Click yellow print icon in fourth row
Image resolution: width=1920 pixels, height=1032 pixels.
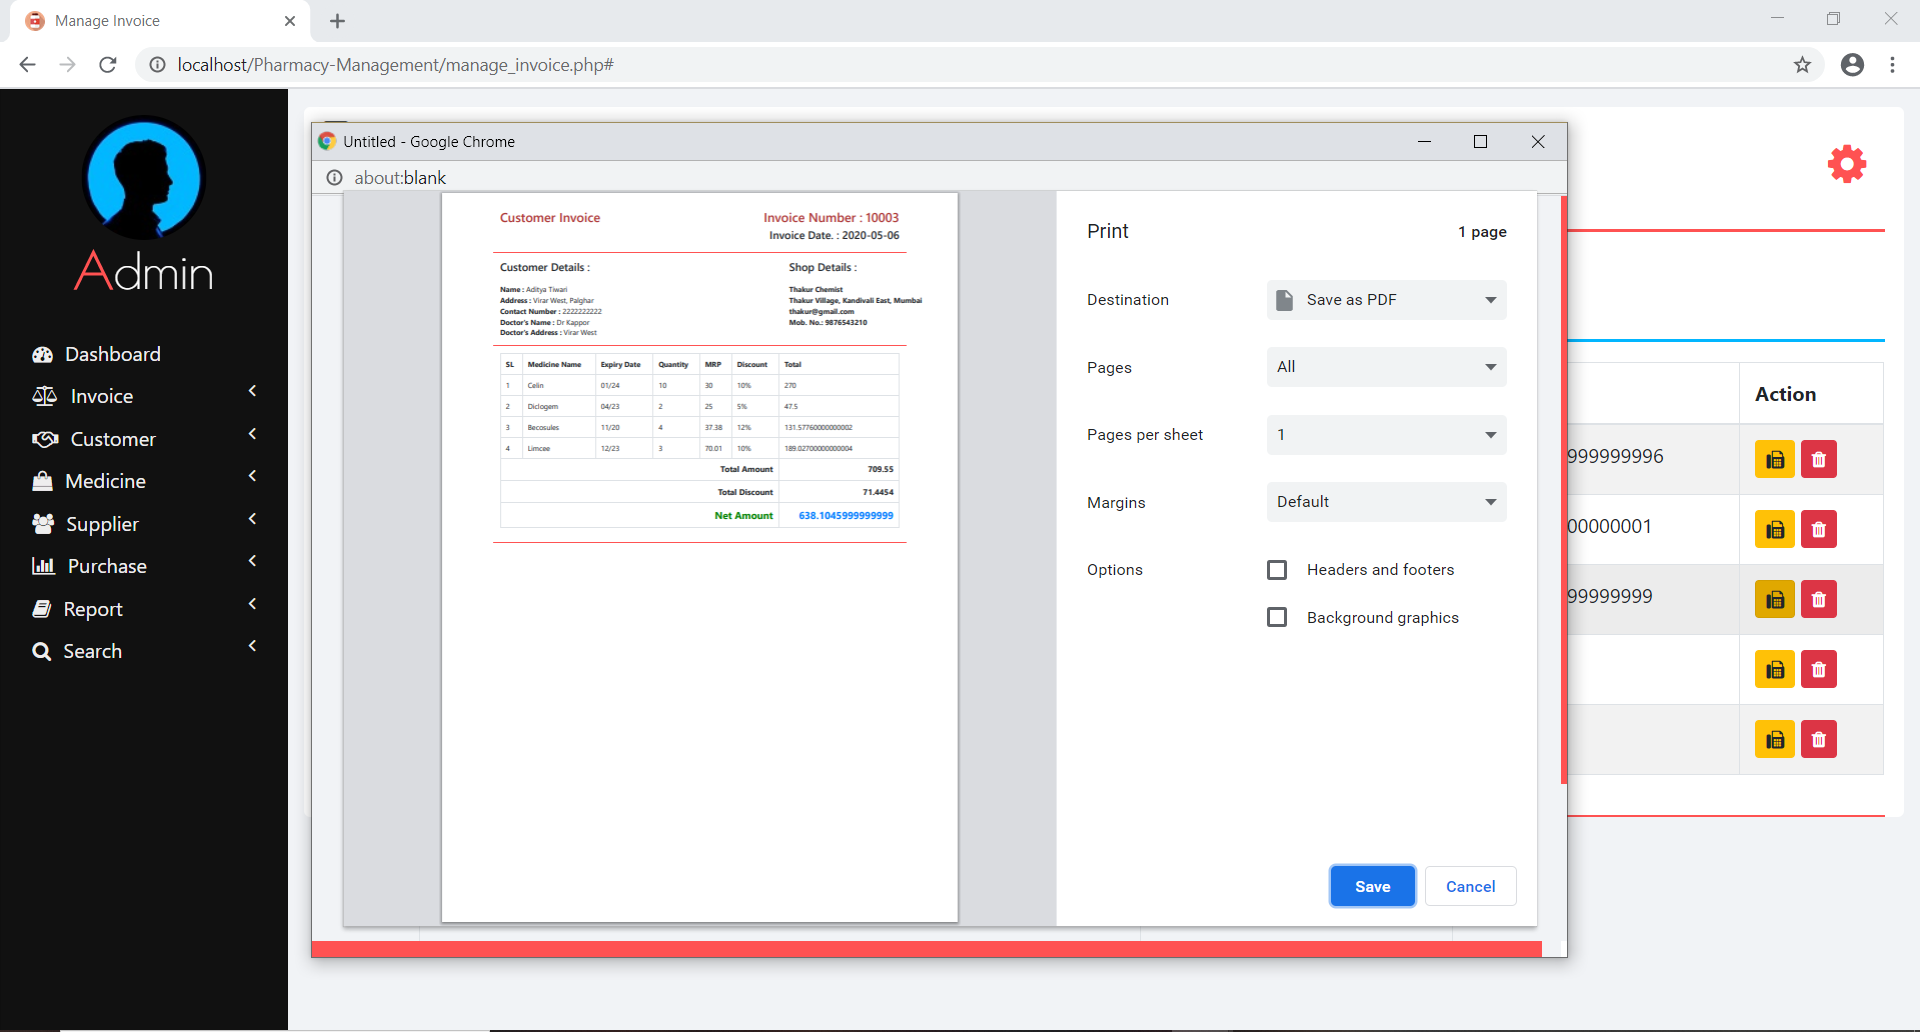coord(1775,669)
